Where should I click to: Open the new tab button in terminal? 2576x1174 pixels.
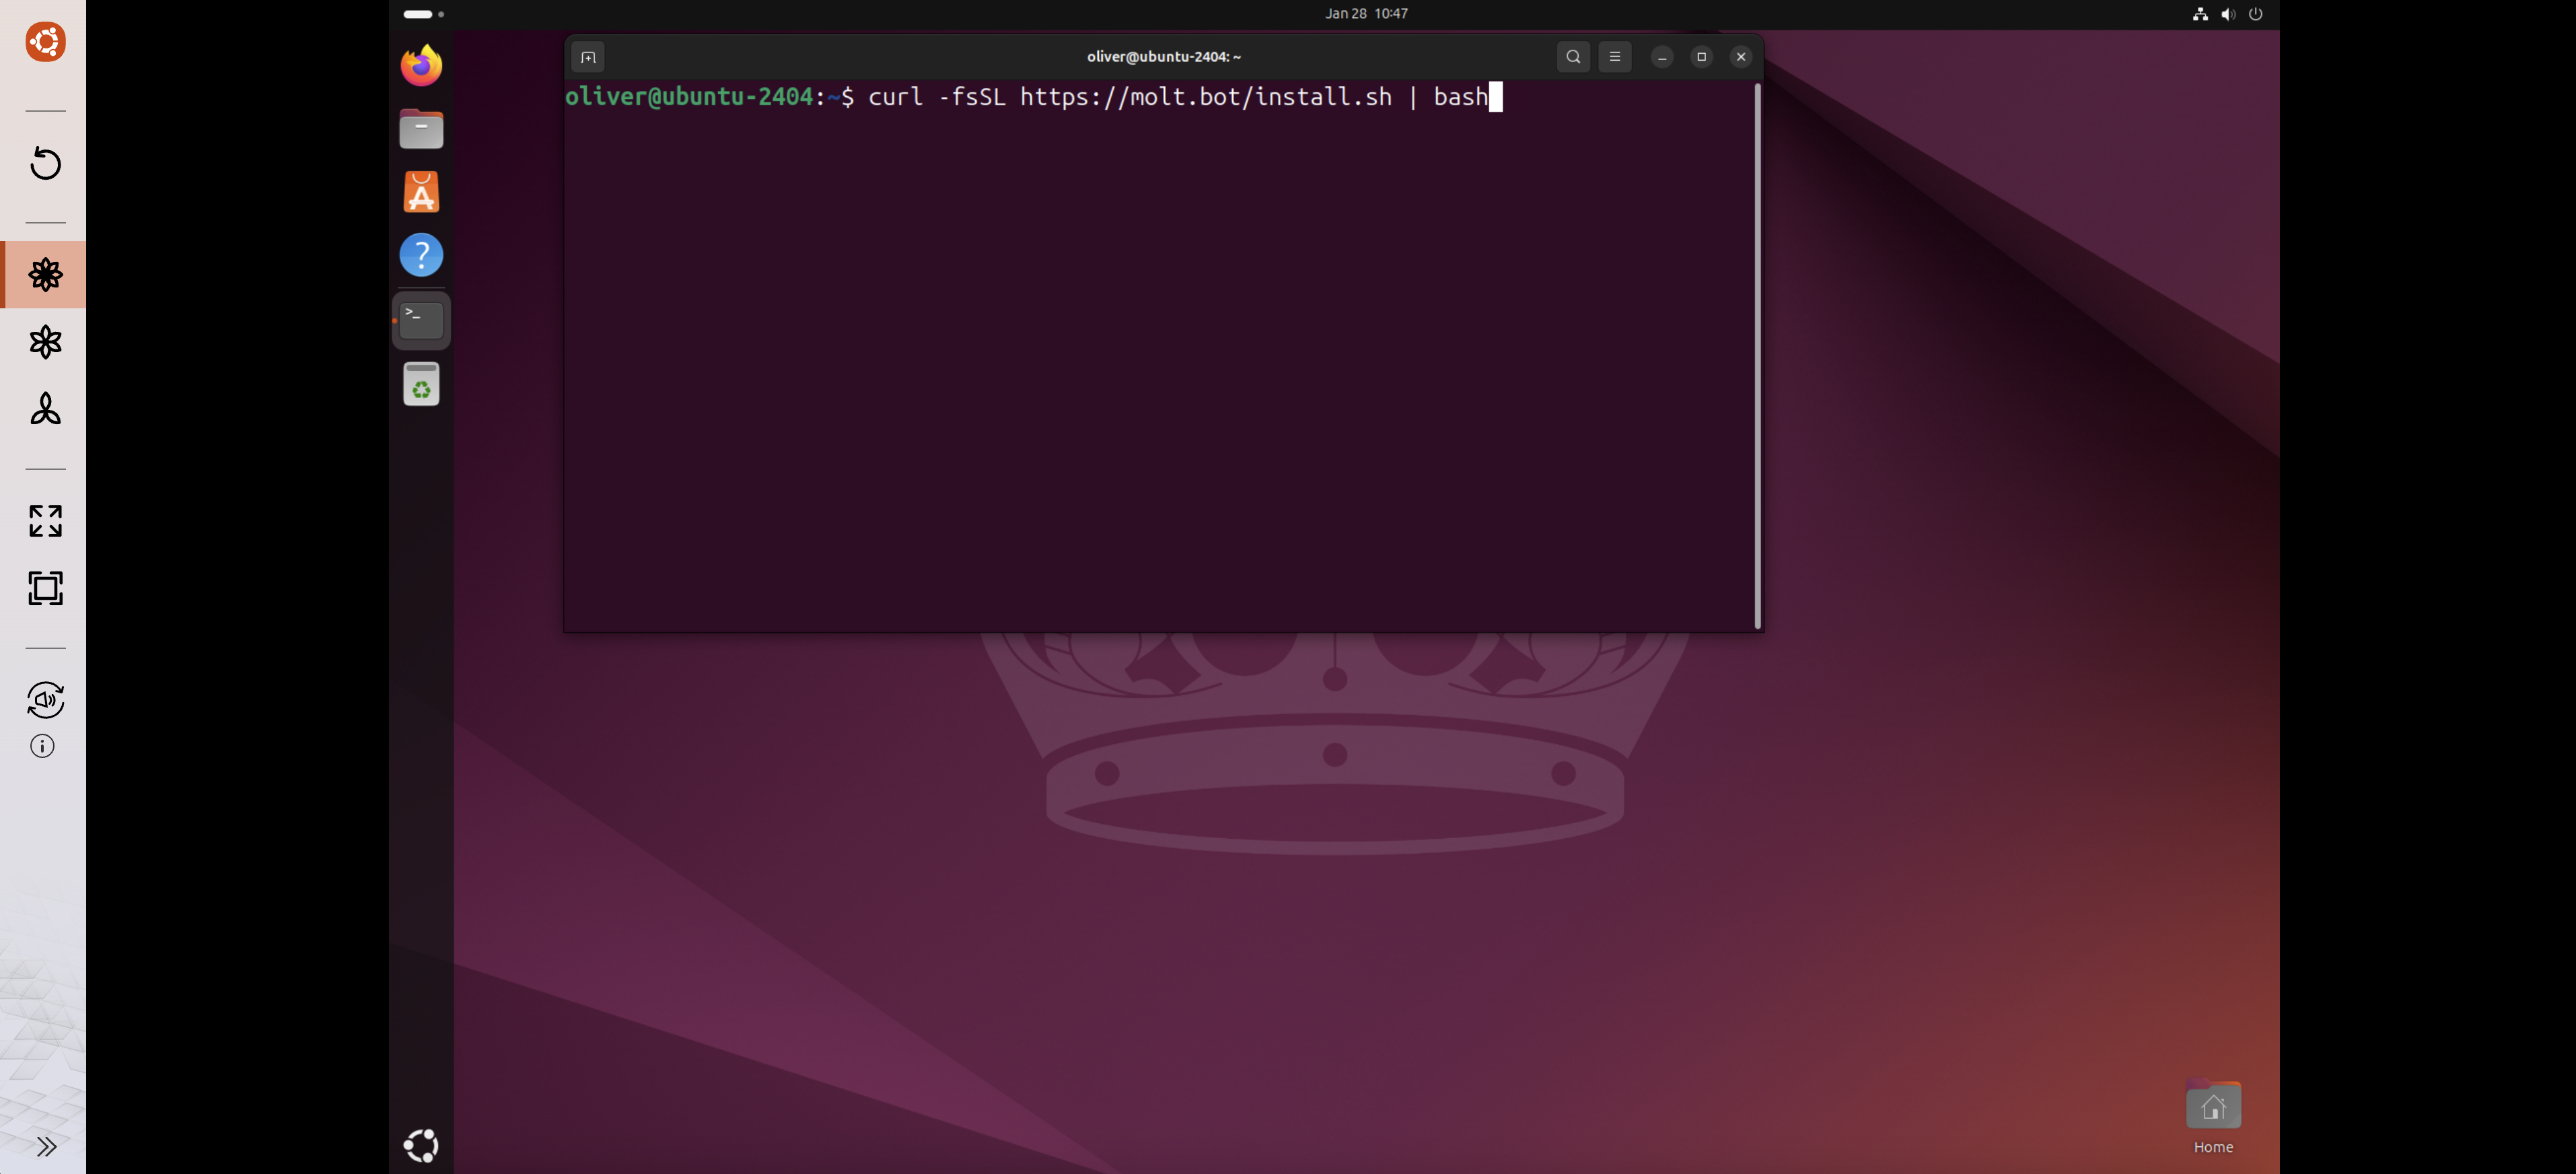pos(588,57)
